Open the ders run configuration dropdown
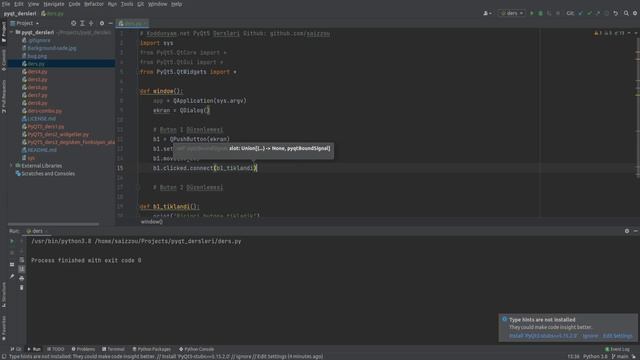 point(512,13)
